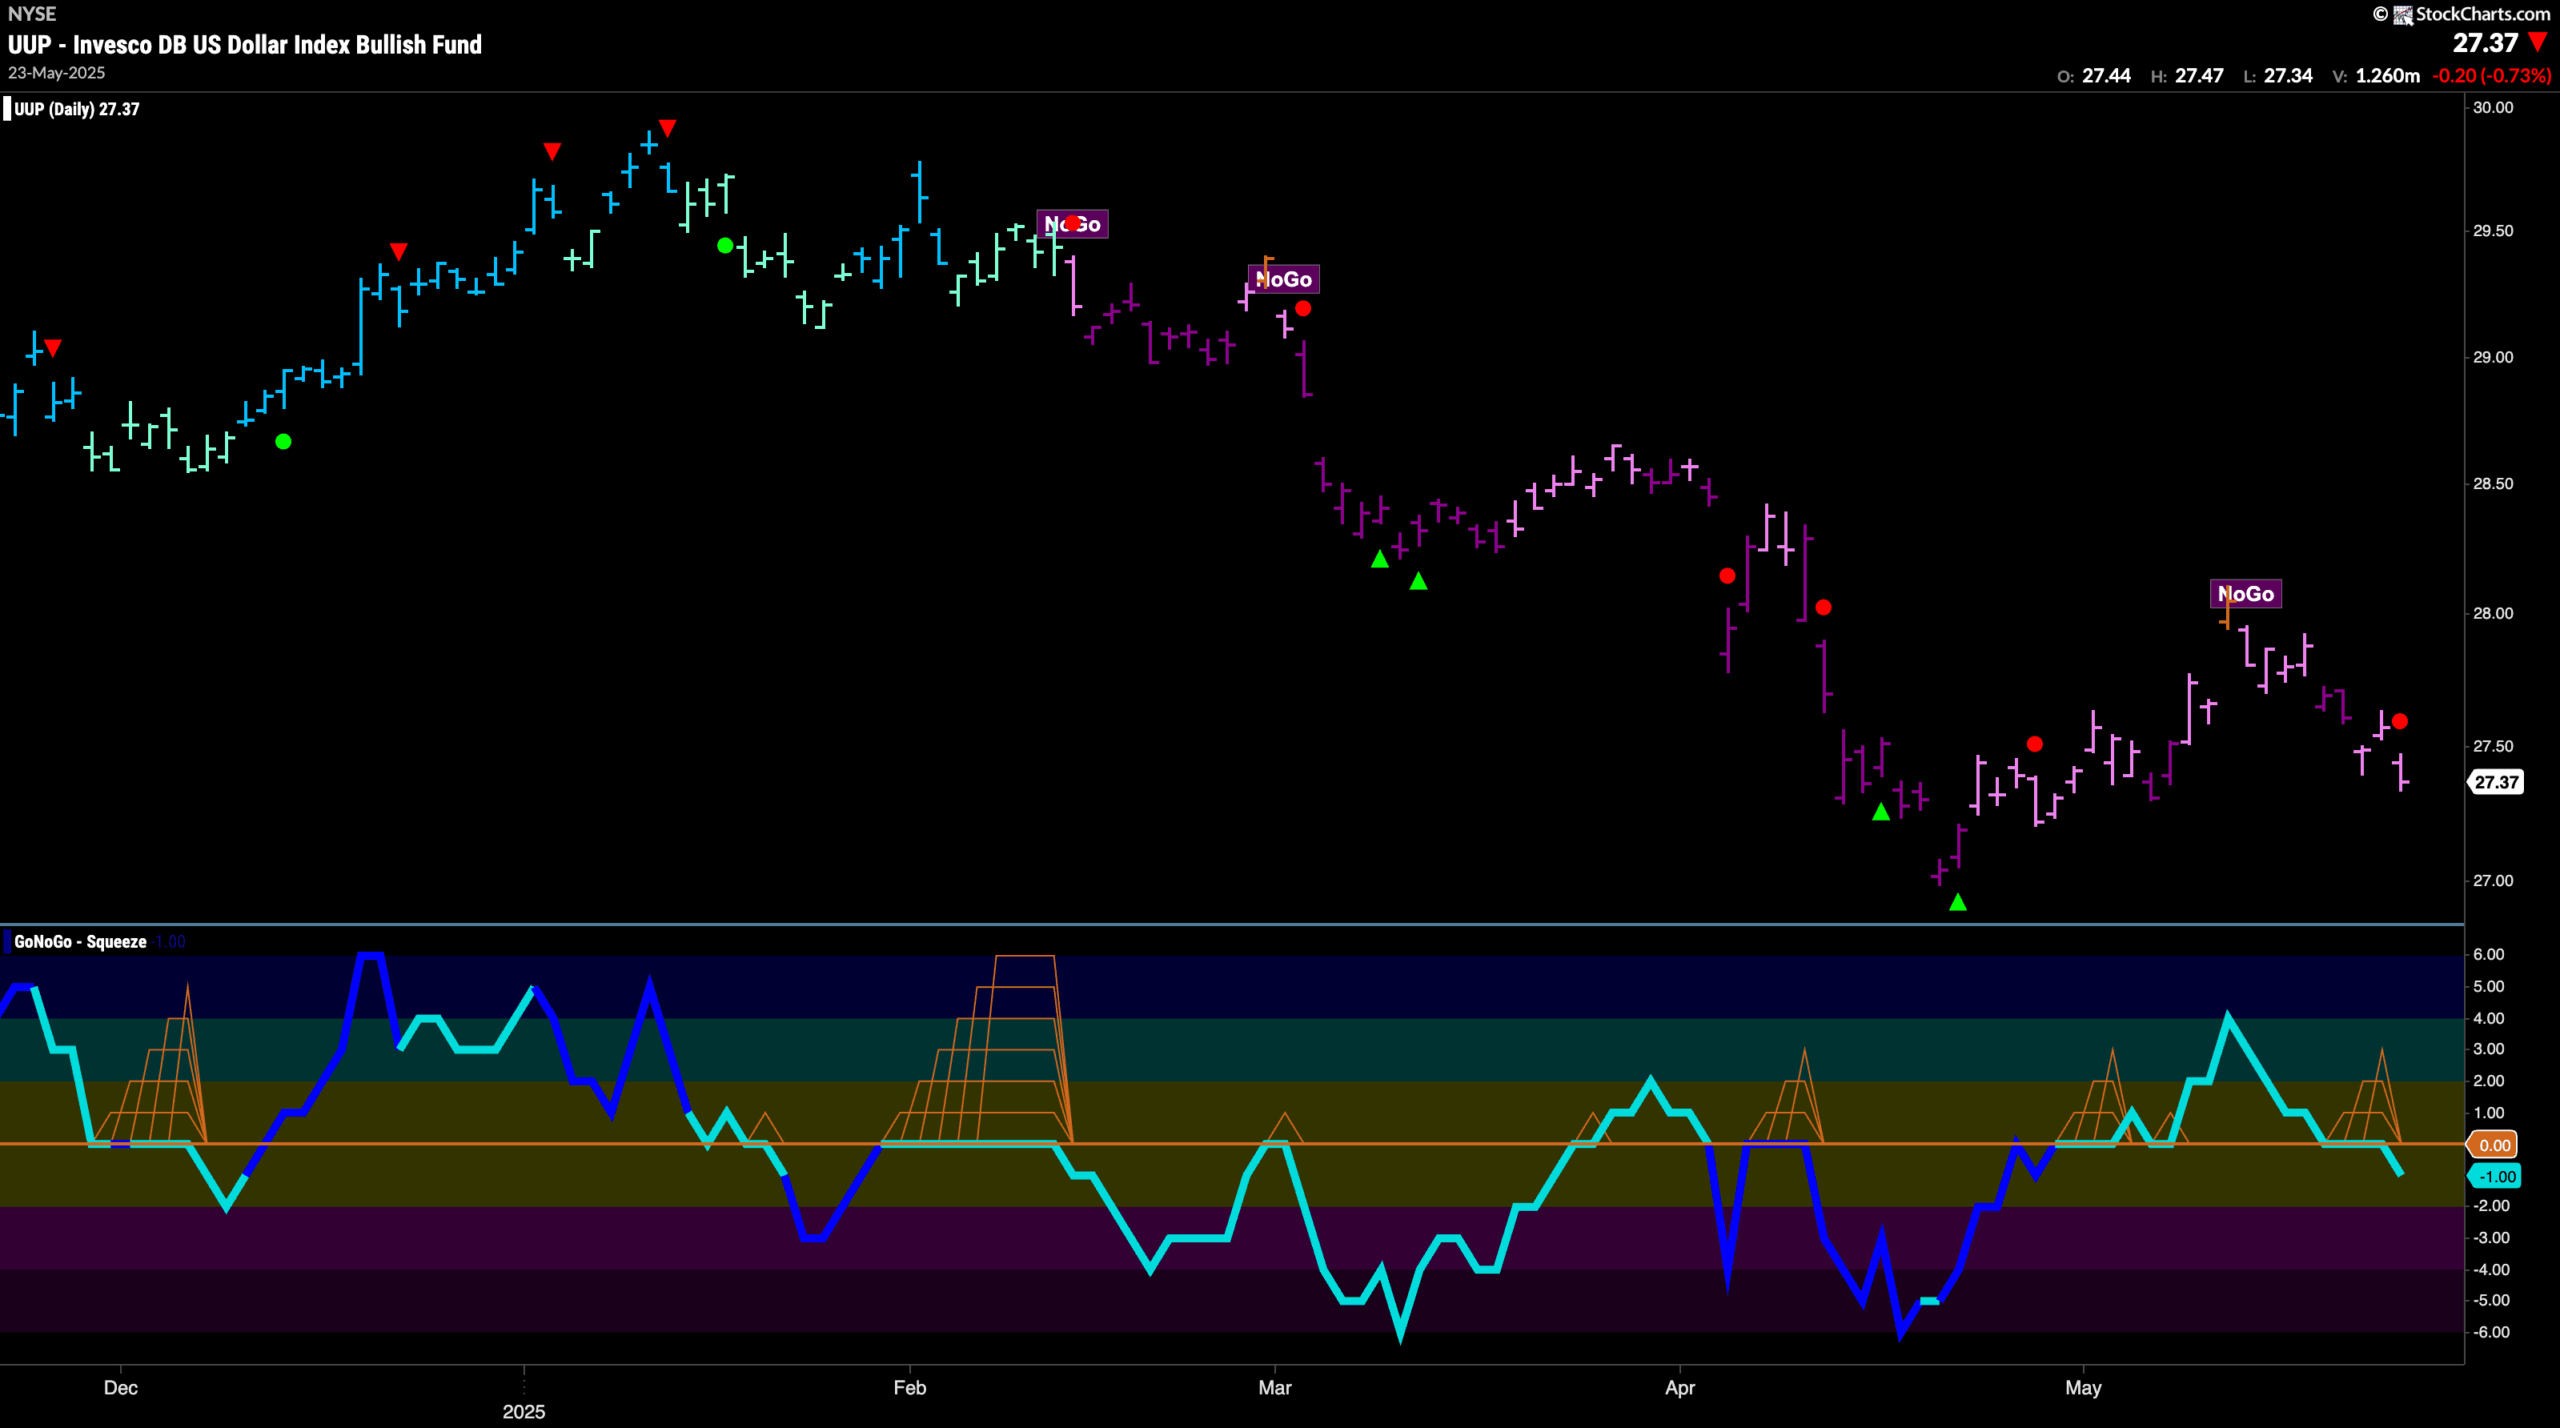Click the Dec label on time axis
This screenshot has height=1428, width=2560.
click(121, 1388)
